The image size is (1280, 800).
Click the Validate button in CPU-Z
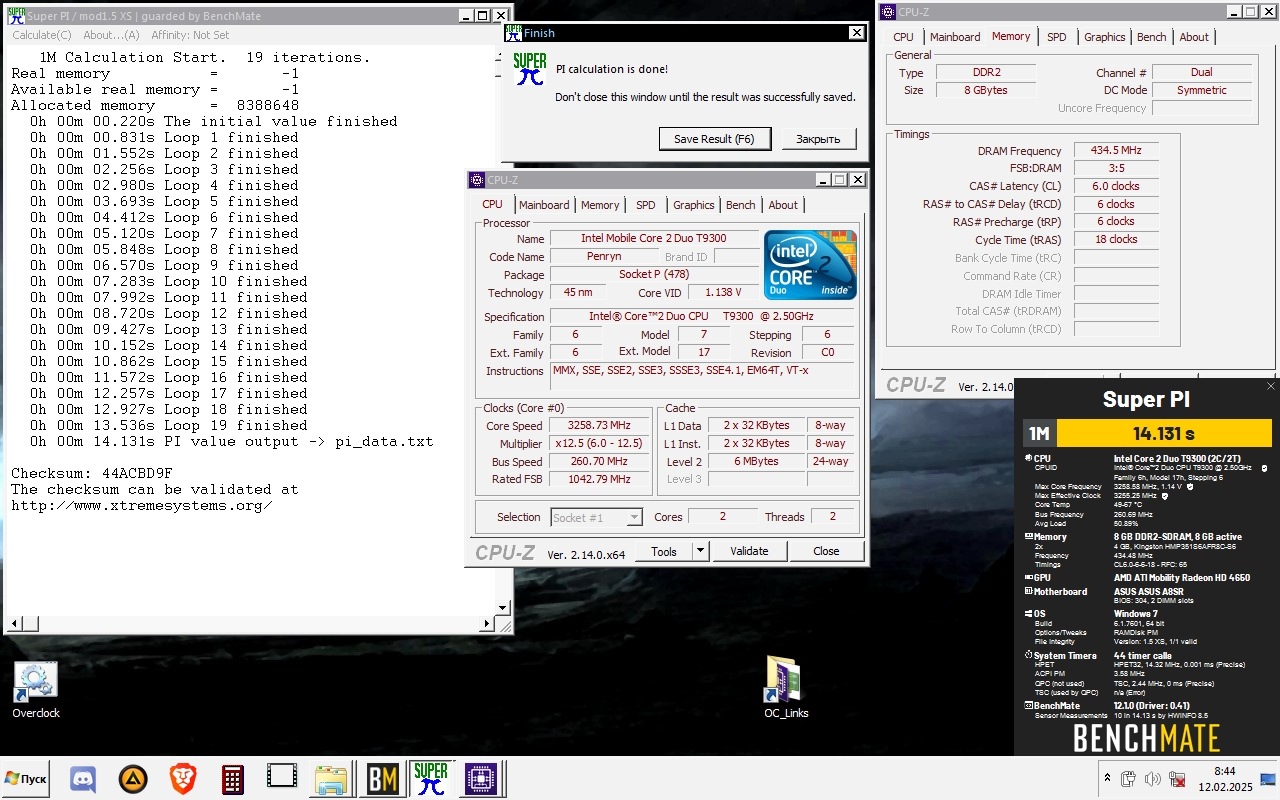coord(749,551)
